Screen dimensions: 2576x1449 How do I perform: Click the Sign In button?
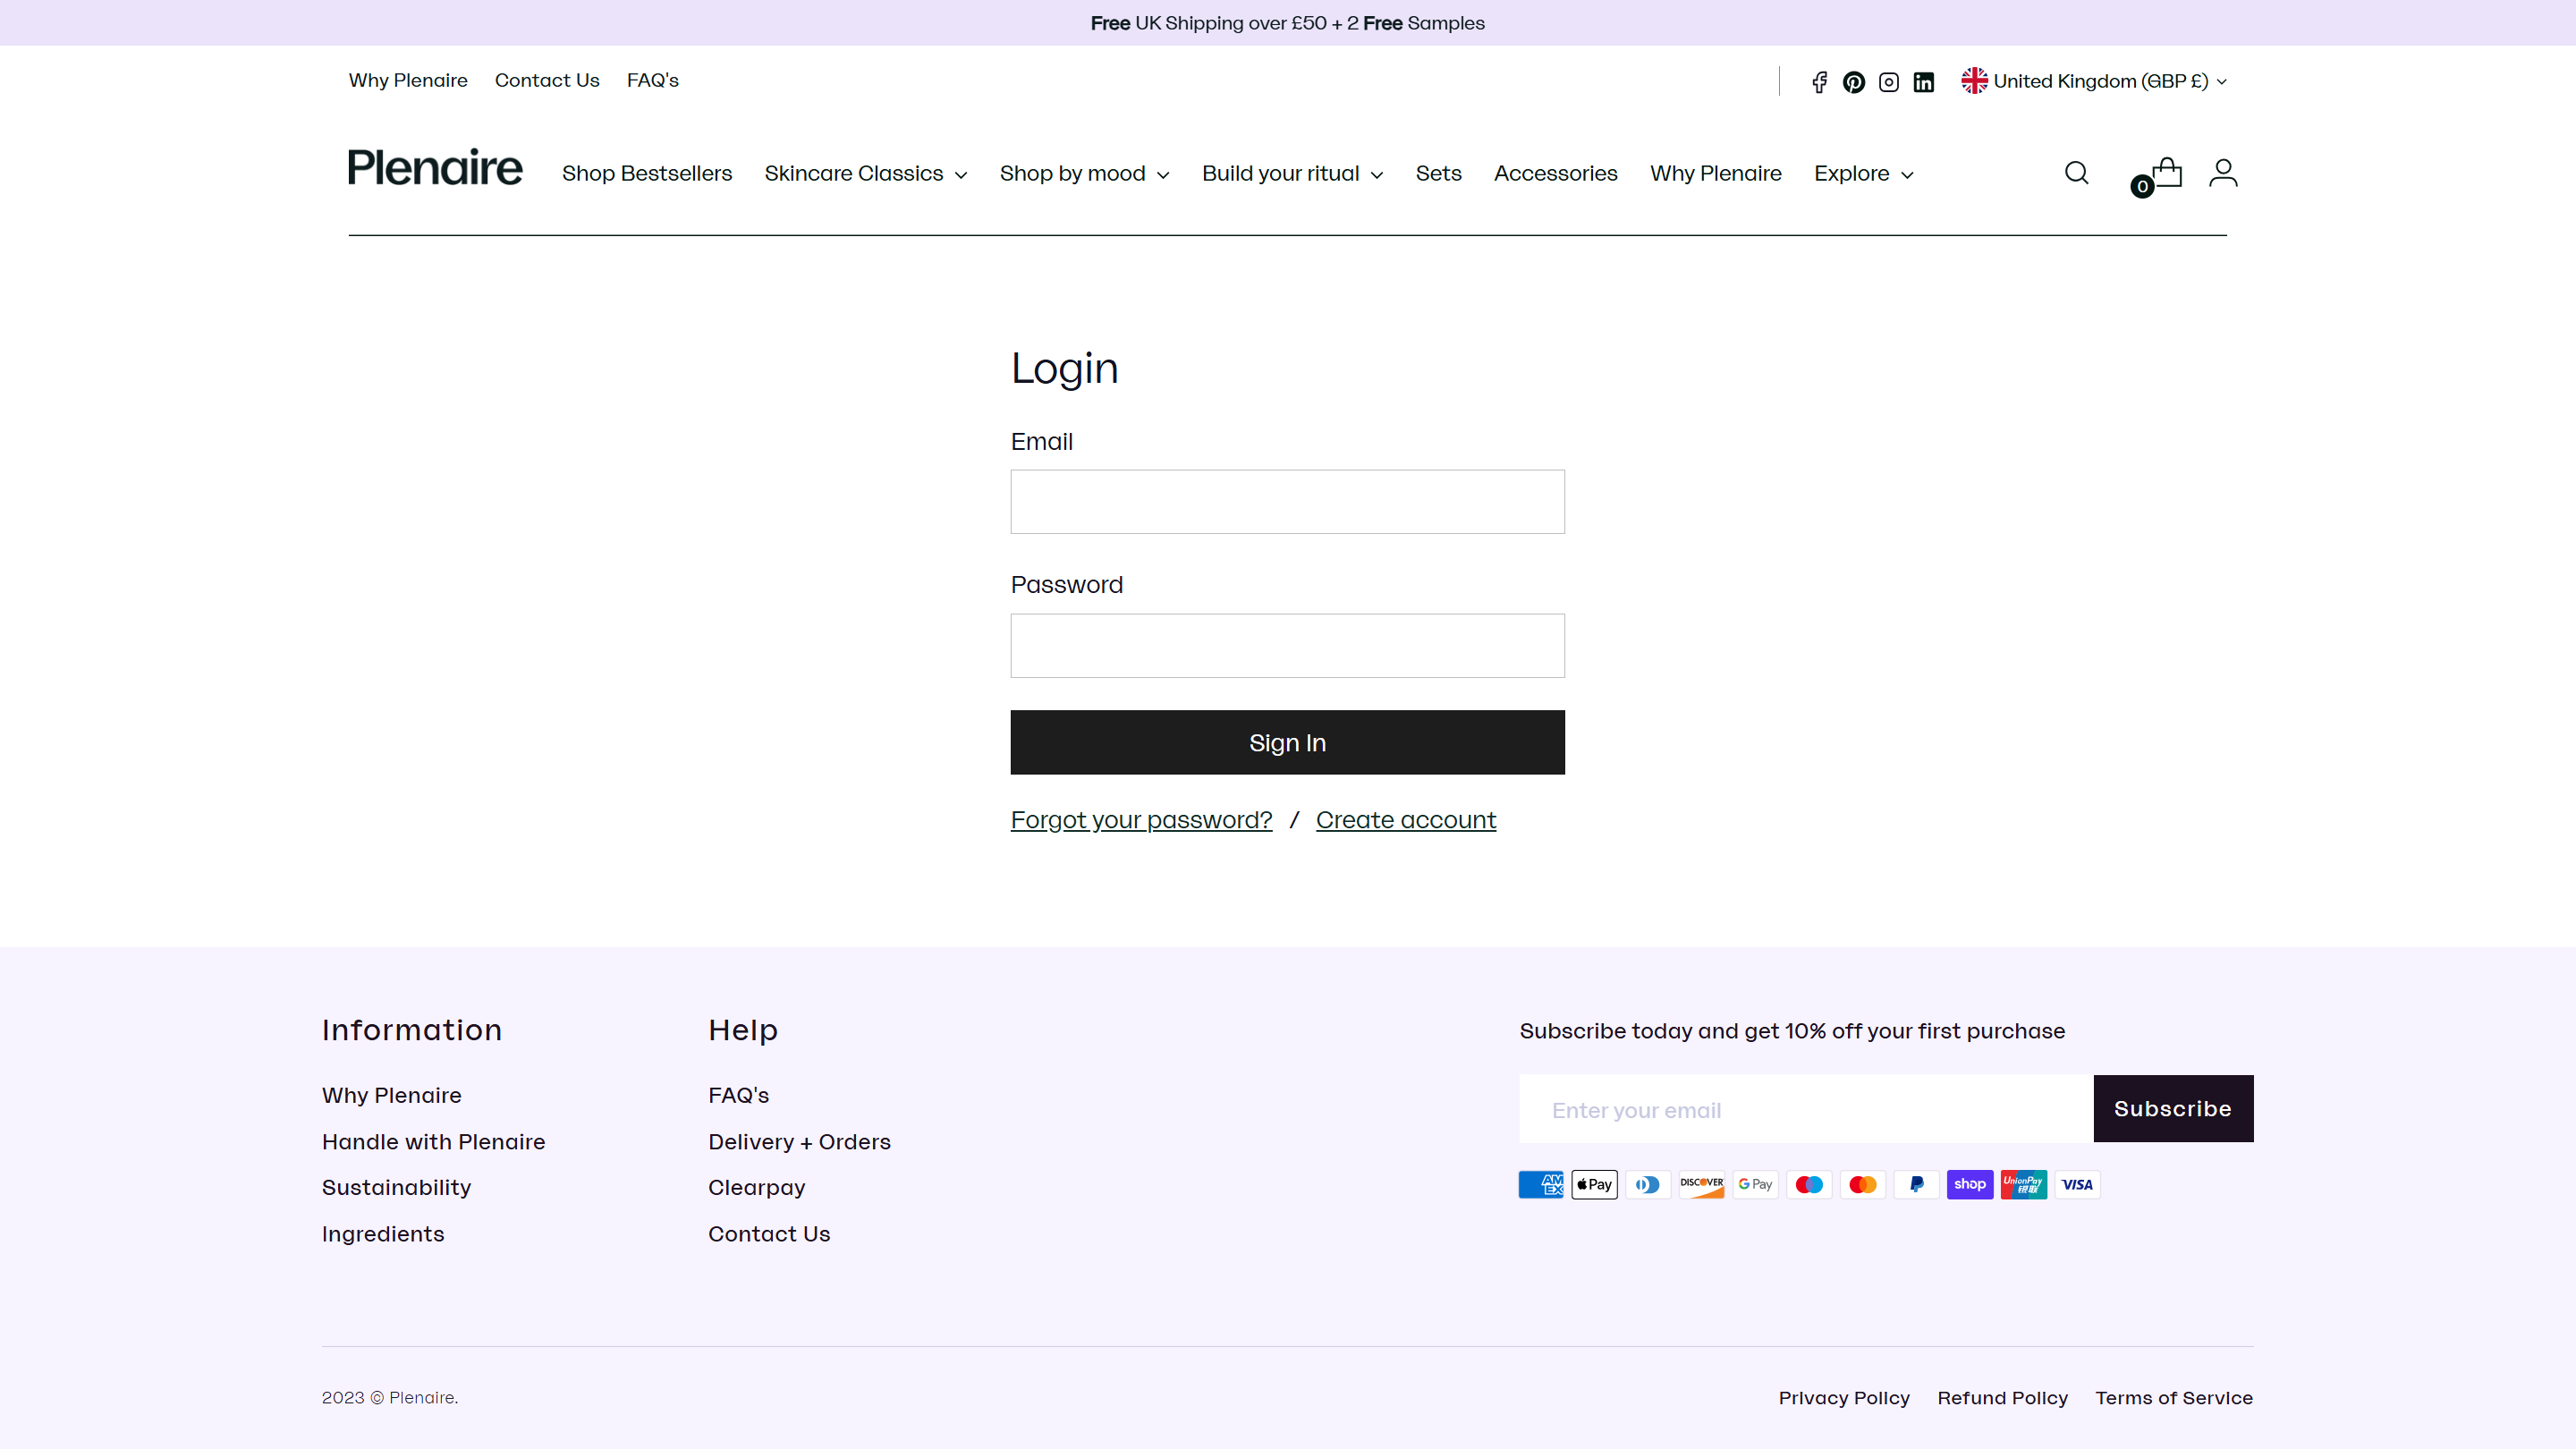1287,742
